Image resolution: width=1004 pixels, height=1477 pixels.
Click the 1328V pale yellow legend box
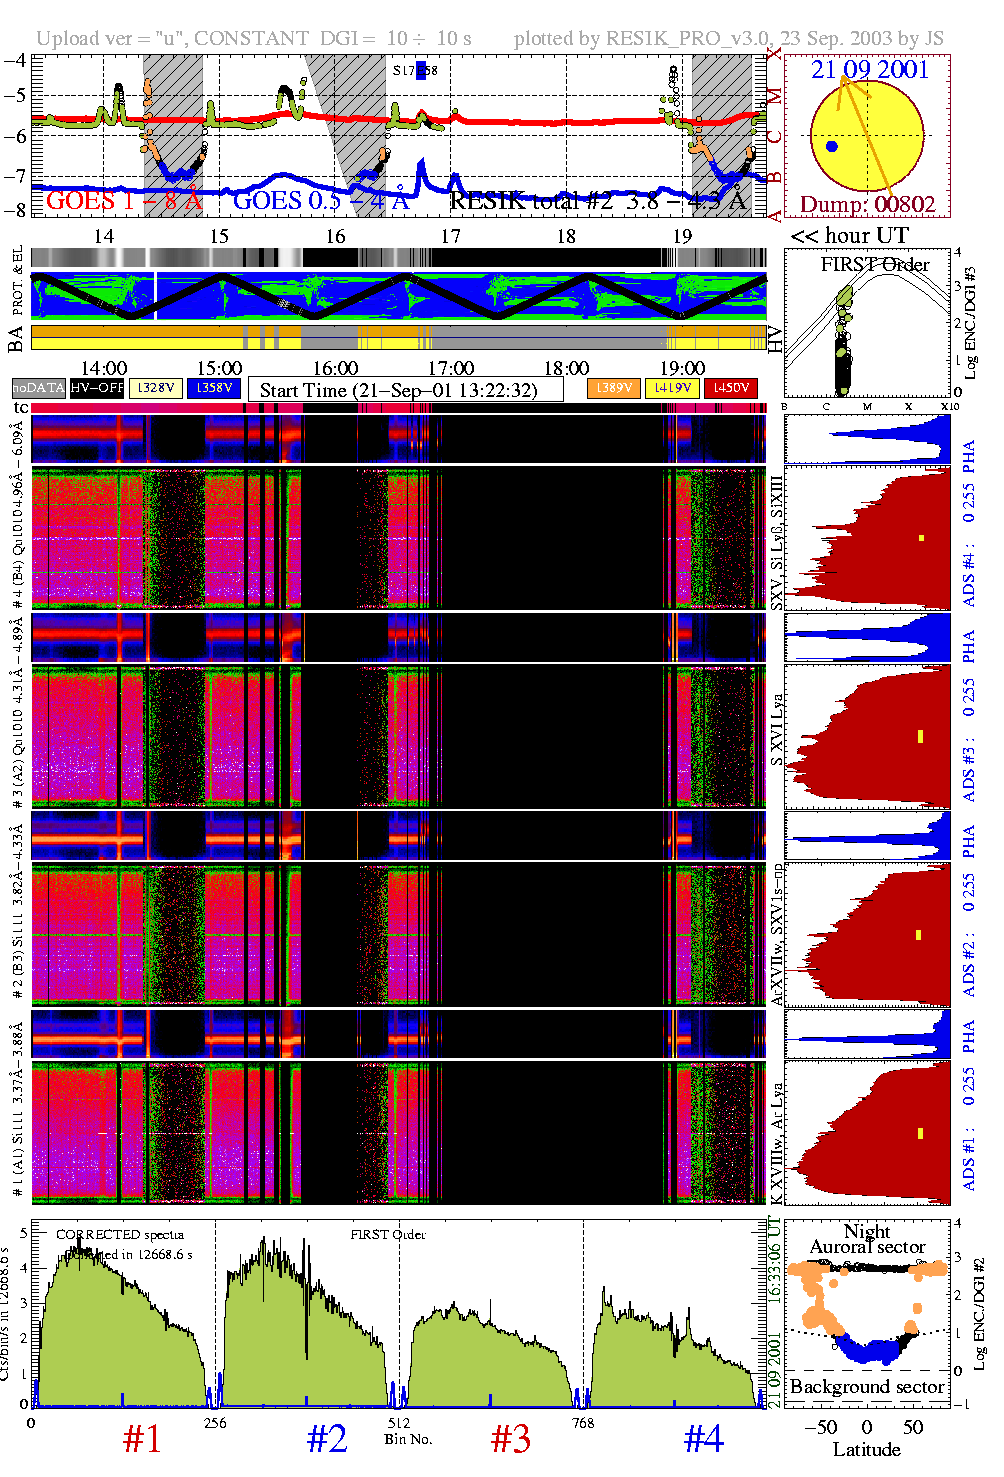click(156, 388)
